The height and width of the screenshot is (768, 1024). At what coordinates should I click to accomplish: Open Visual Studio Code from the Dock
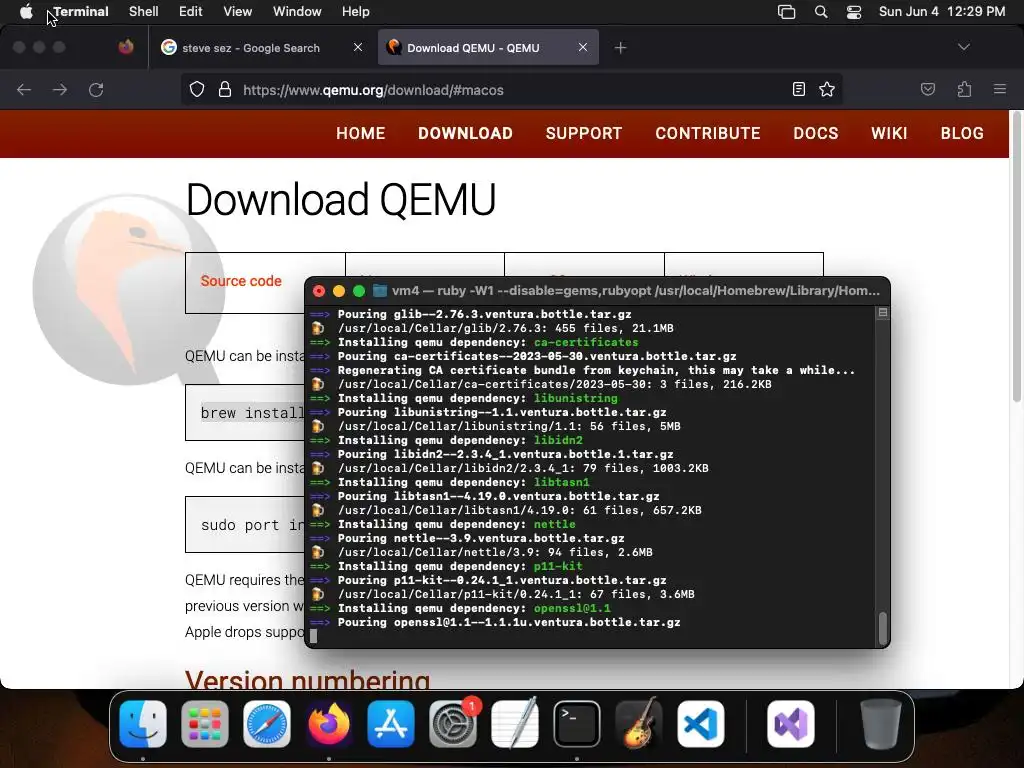701,724
